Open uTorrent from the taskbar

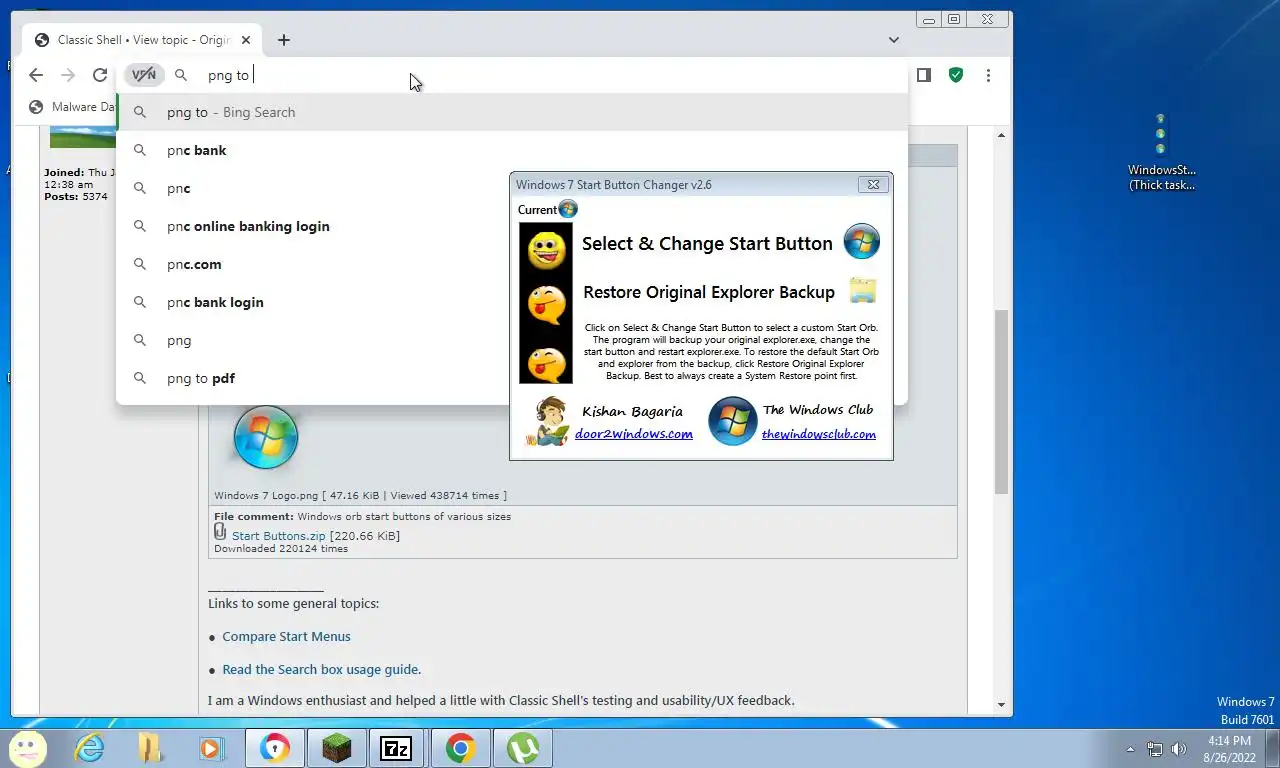pos(522,748)
